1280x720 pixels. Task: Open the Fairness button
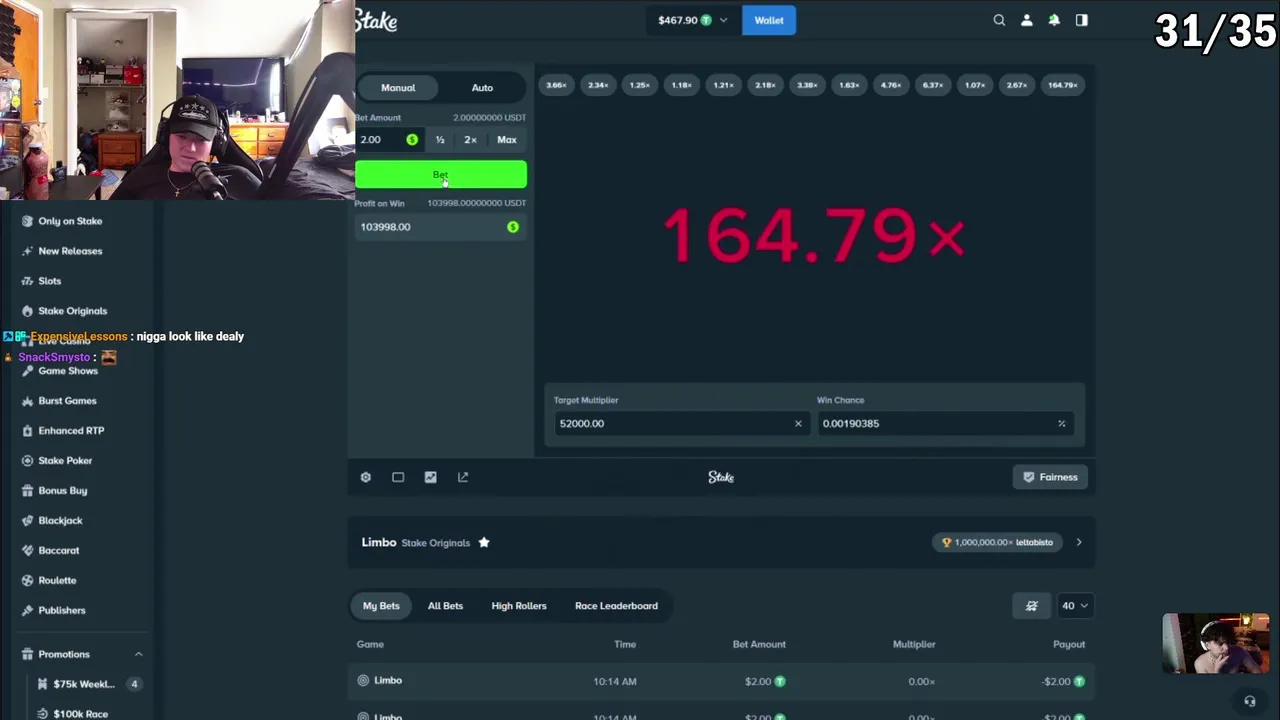[1050, 477]
